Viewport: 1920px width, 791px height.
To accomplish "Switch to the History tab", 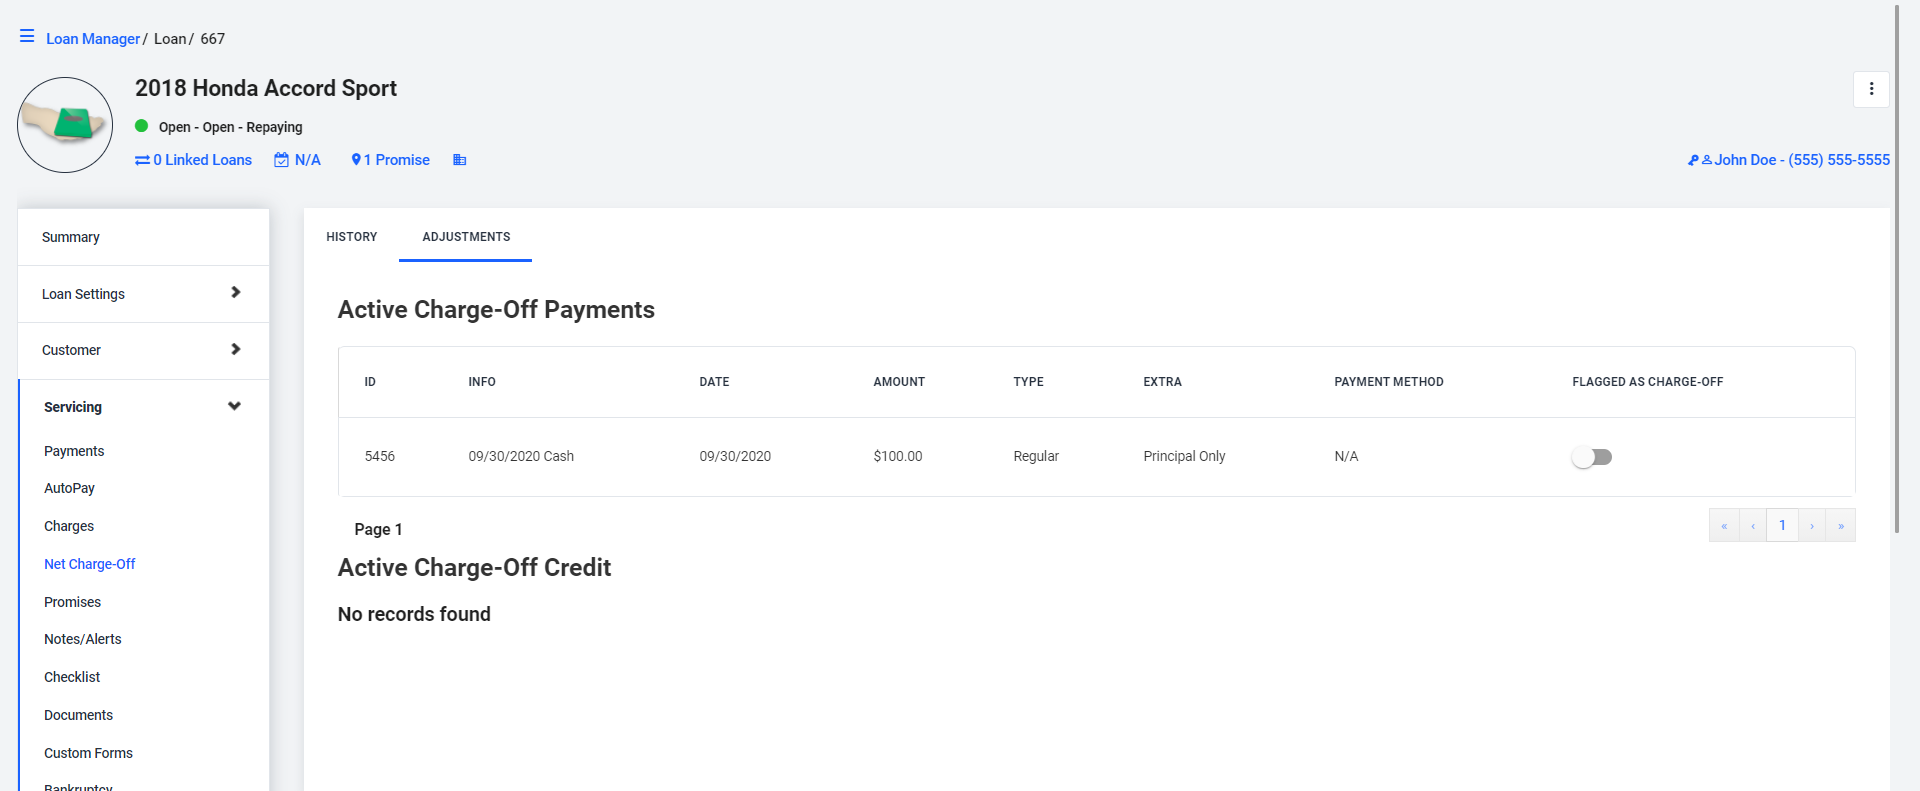I will 352,237.
